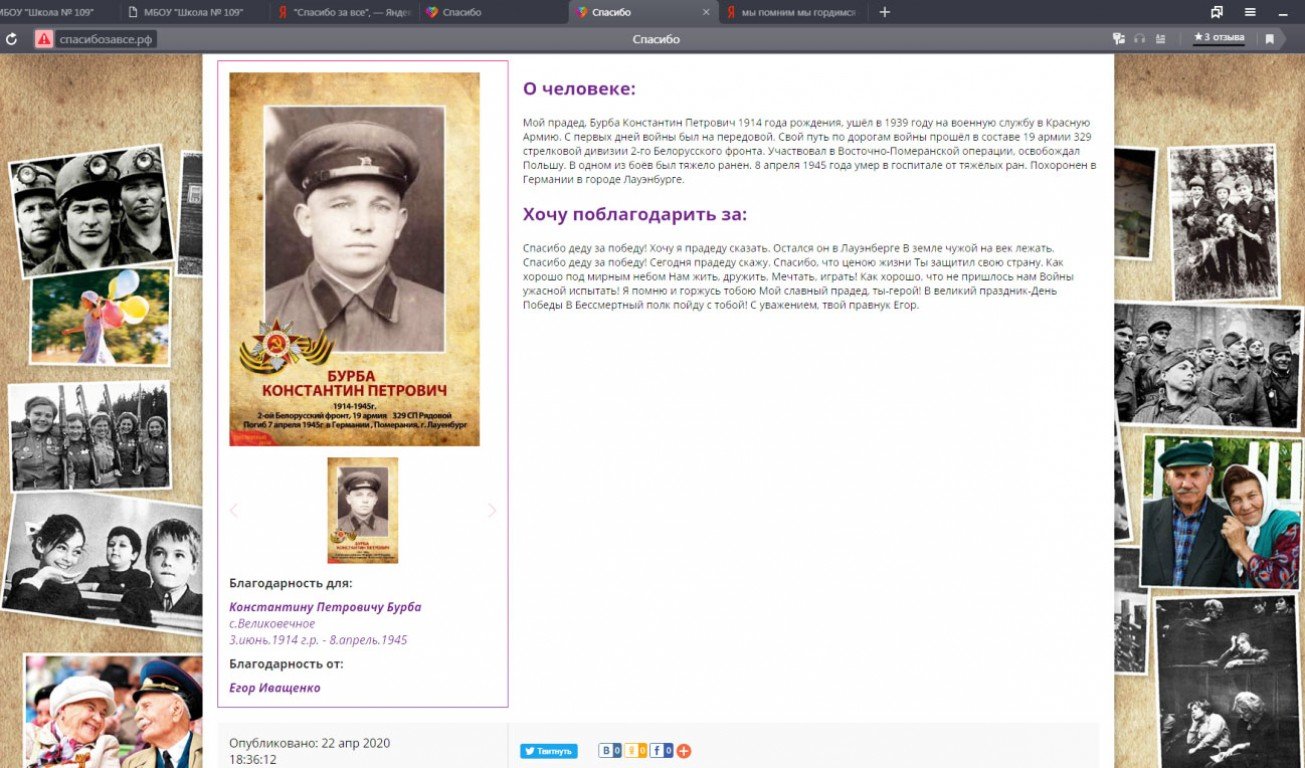Screen dimensions: 1305x768
Task: Click the "Твитнуть" tweet button
Action: point(548,751)
